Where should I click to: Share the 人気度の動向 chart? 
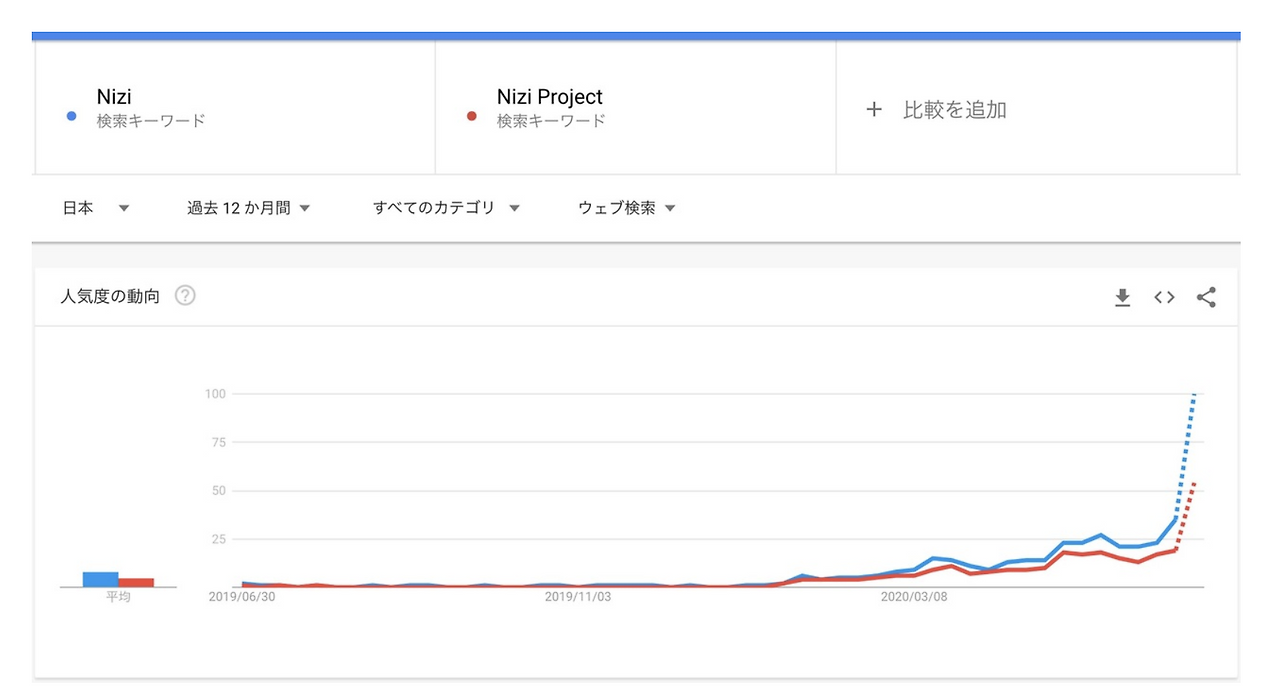1205,297
